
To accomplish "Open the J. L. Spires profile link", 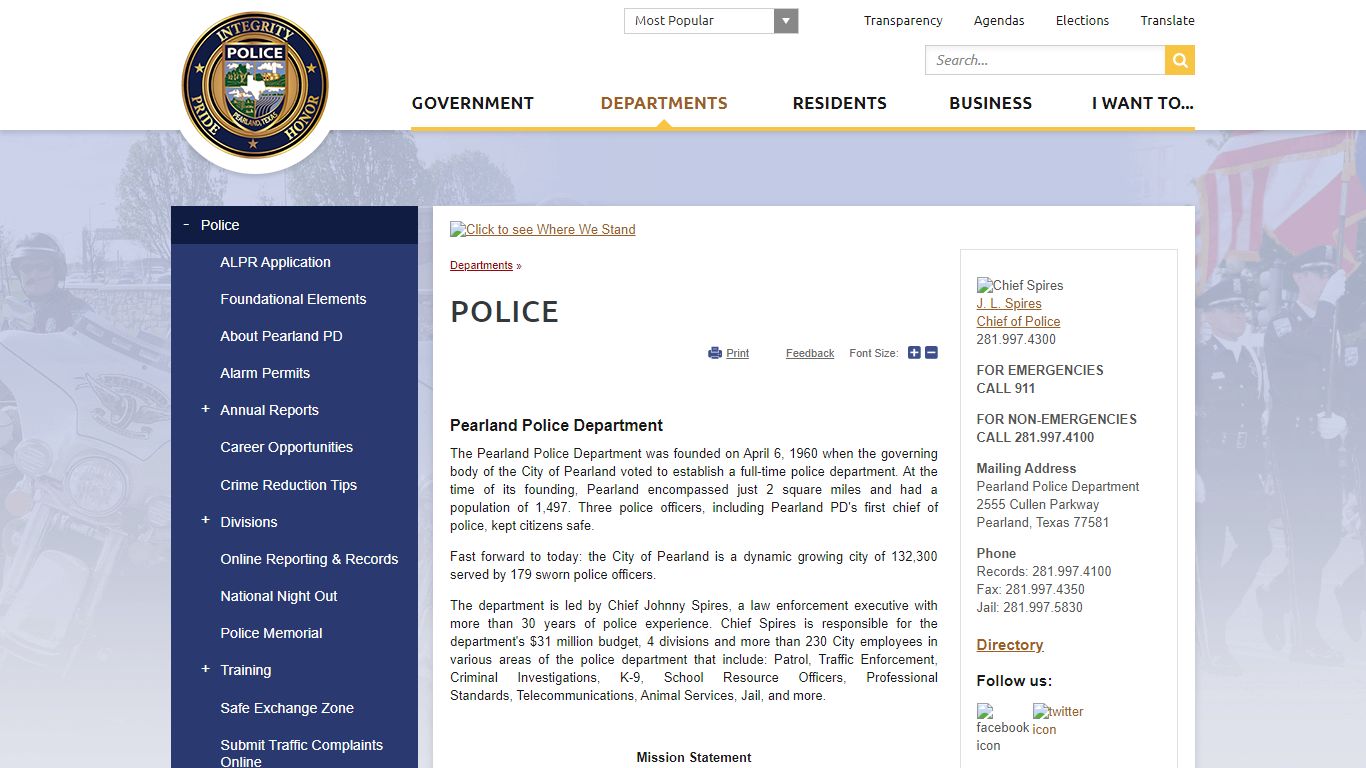I will 1009,303.
